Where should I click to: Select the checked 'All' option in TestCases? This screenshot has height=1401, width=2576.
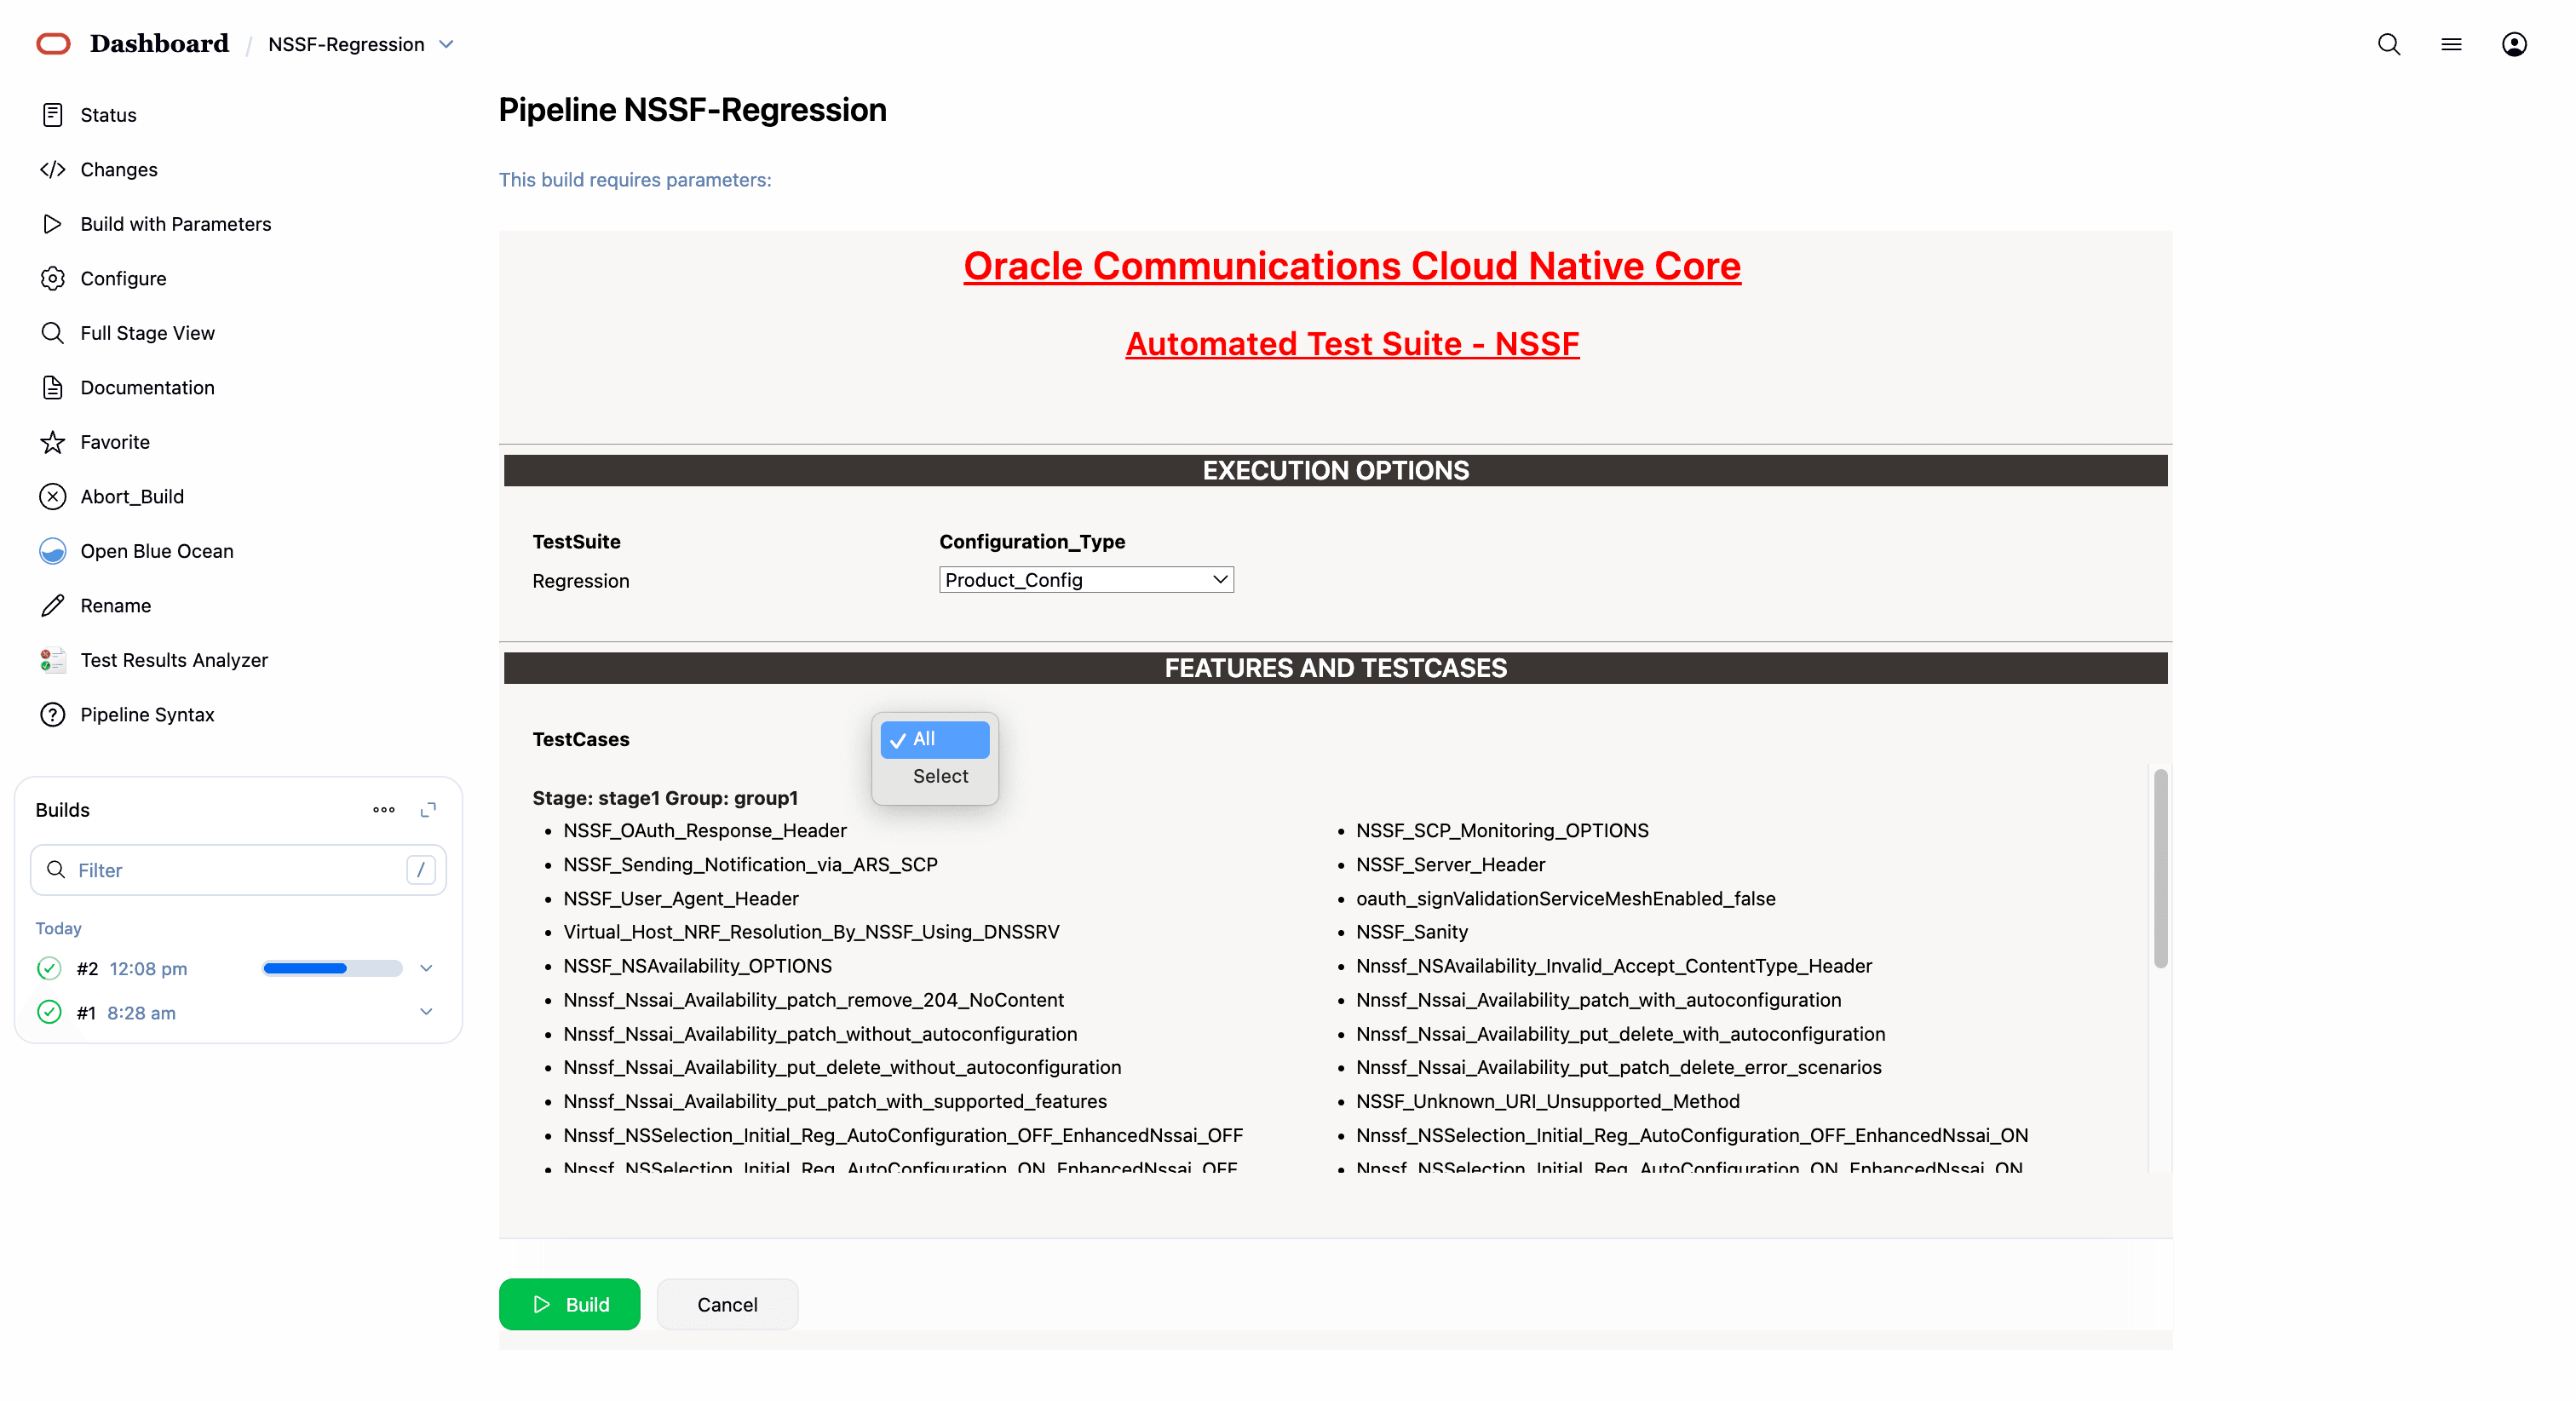[934, 739]
